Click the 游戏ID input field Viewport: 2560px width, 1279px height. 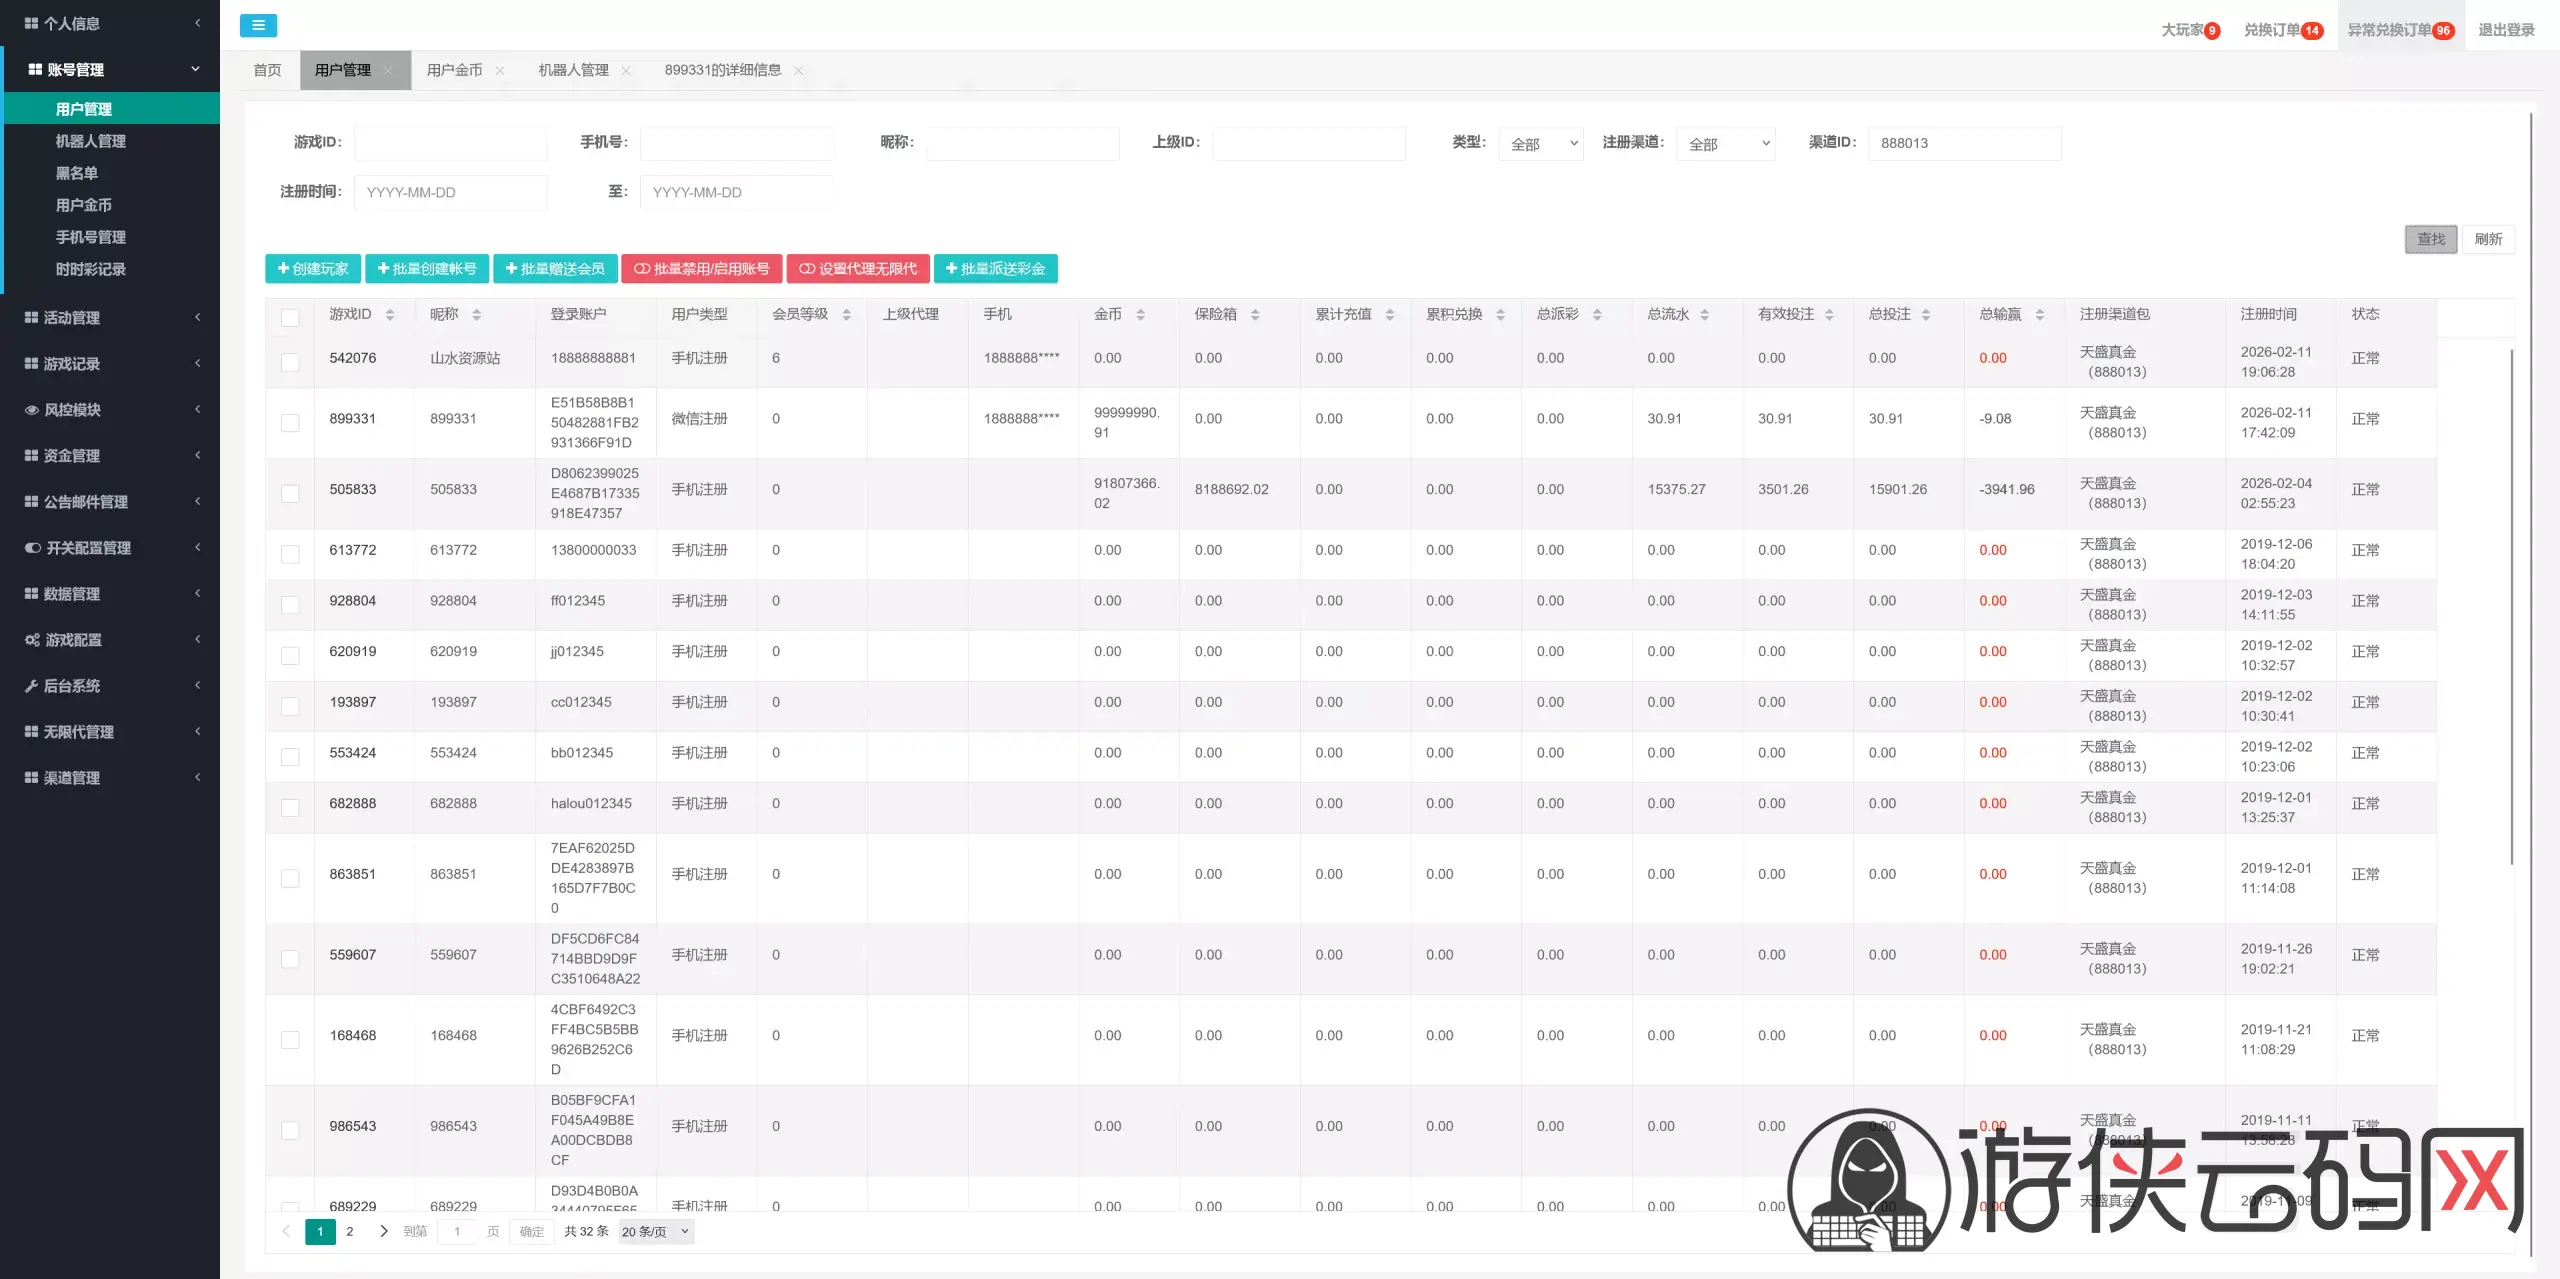(x=450, y=143)
